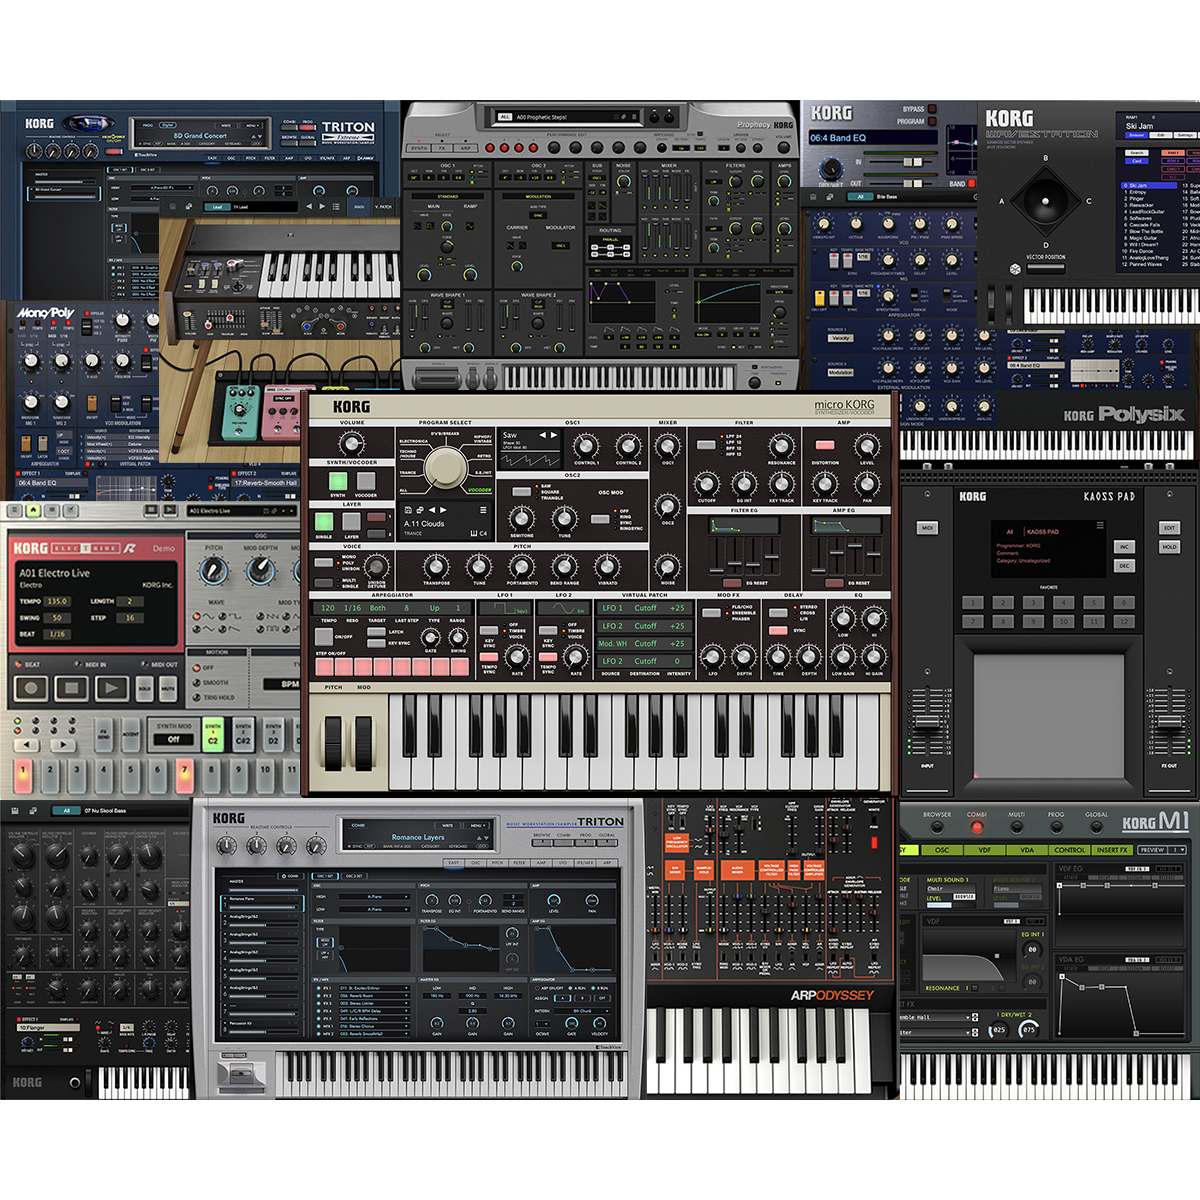Click the Electribe left arrow button
The image size is (1200, 1200).
coord(28,744)
